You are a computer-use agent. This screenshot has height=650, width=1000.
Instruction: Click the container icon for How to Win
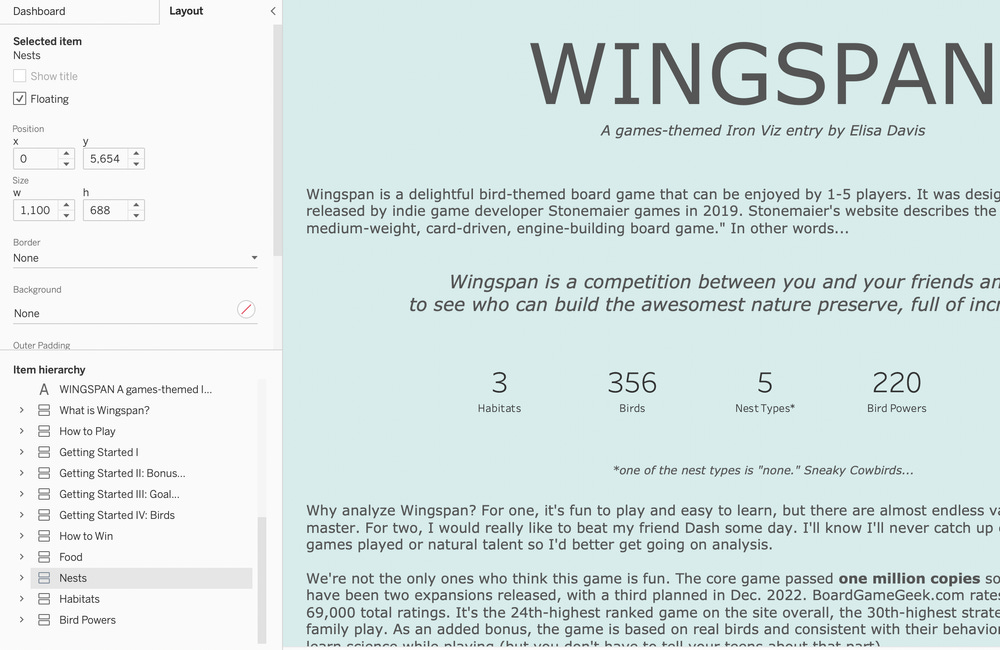[x=44, y=536]
